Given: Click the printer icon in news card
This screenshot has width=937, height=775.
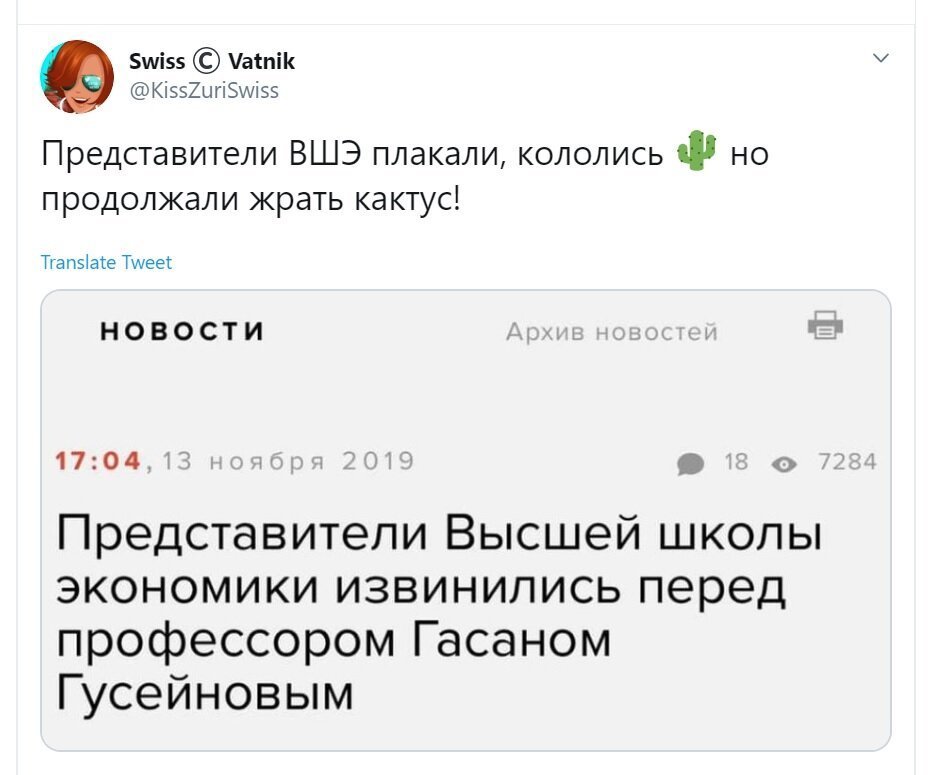Looking at the screenshot, I should pyautogui.click(x=825, y=326).
